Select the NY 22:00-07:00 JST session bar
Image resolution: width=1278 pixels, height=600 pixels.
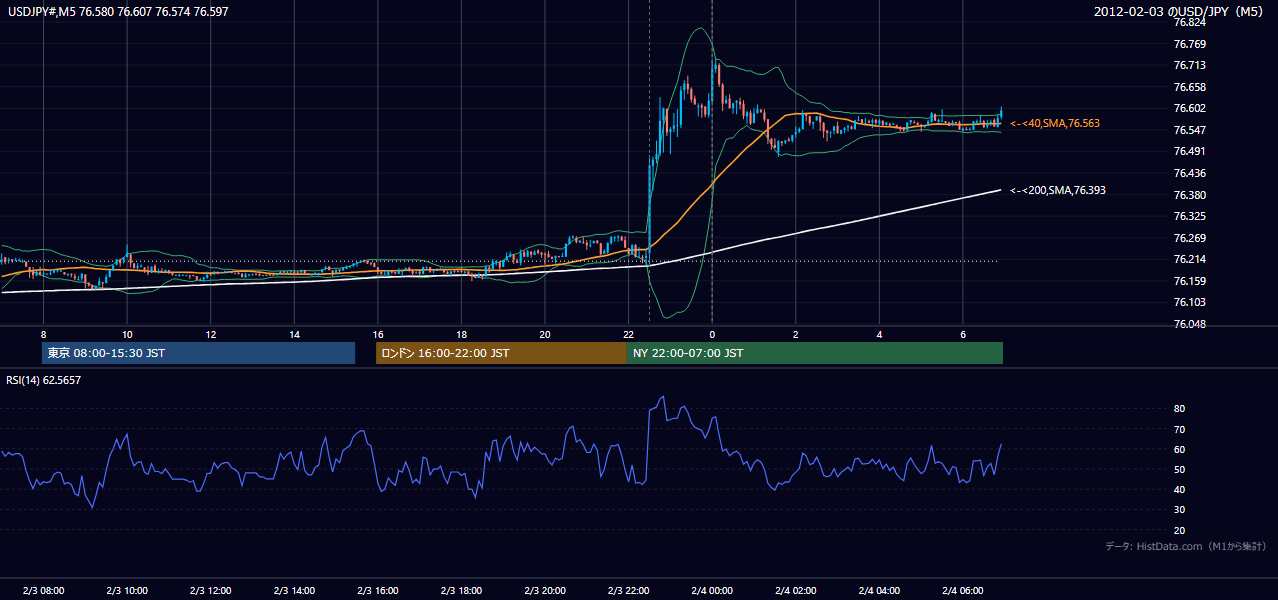tap(815, 353)
